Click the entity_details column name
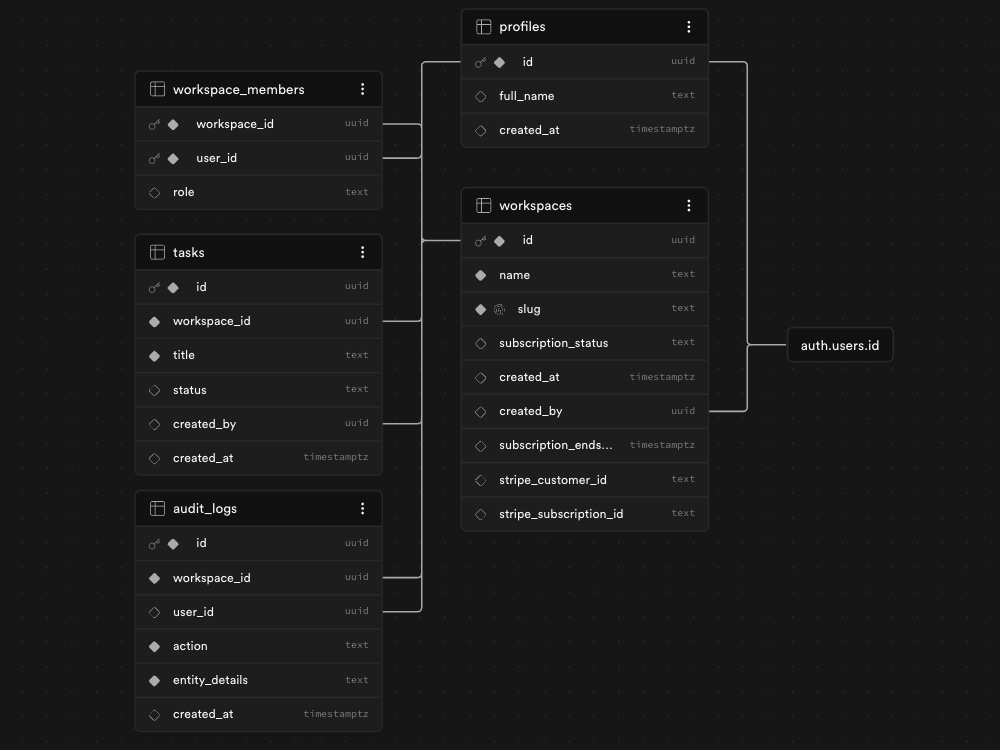 click(210, 680)
